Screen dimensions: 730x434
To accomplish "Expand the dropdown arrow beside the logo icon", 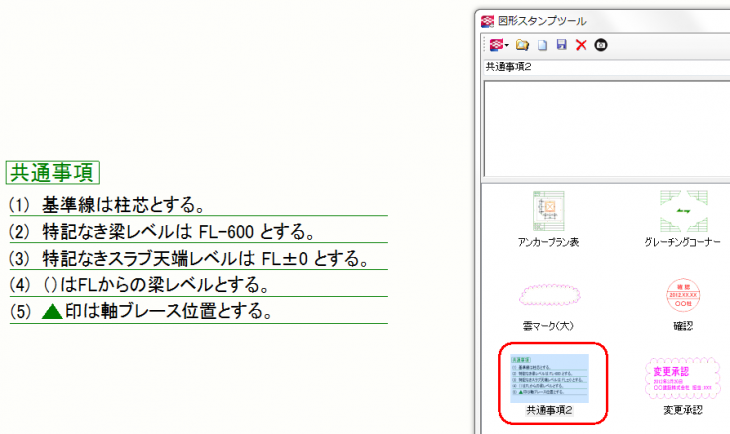I will [x=507, y=45].
